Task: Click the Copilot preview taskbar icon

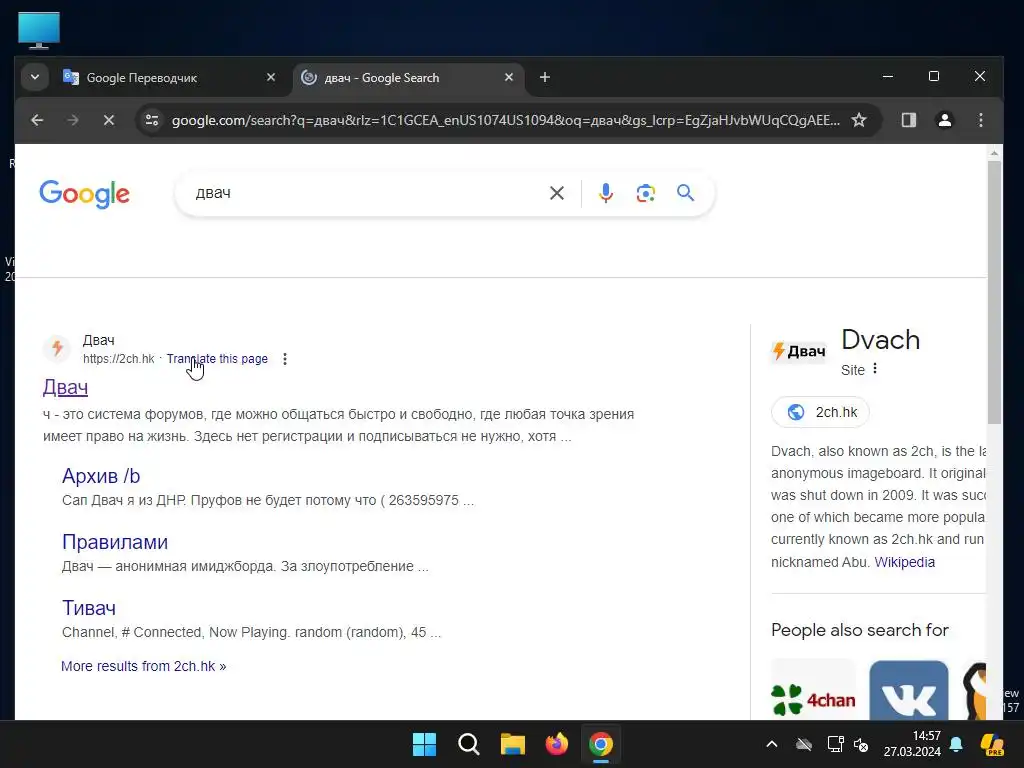Action: pos(992,744)
